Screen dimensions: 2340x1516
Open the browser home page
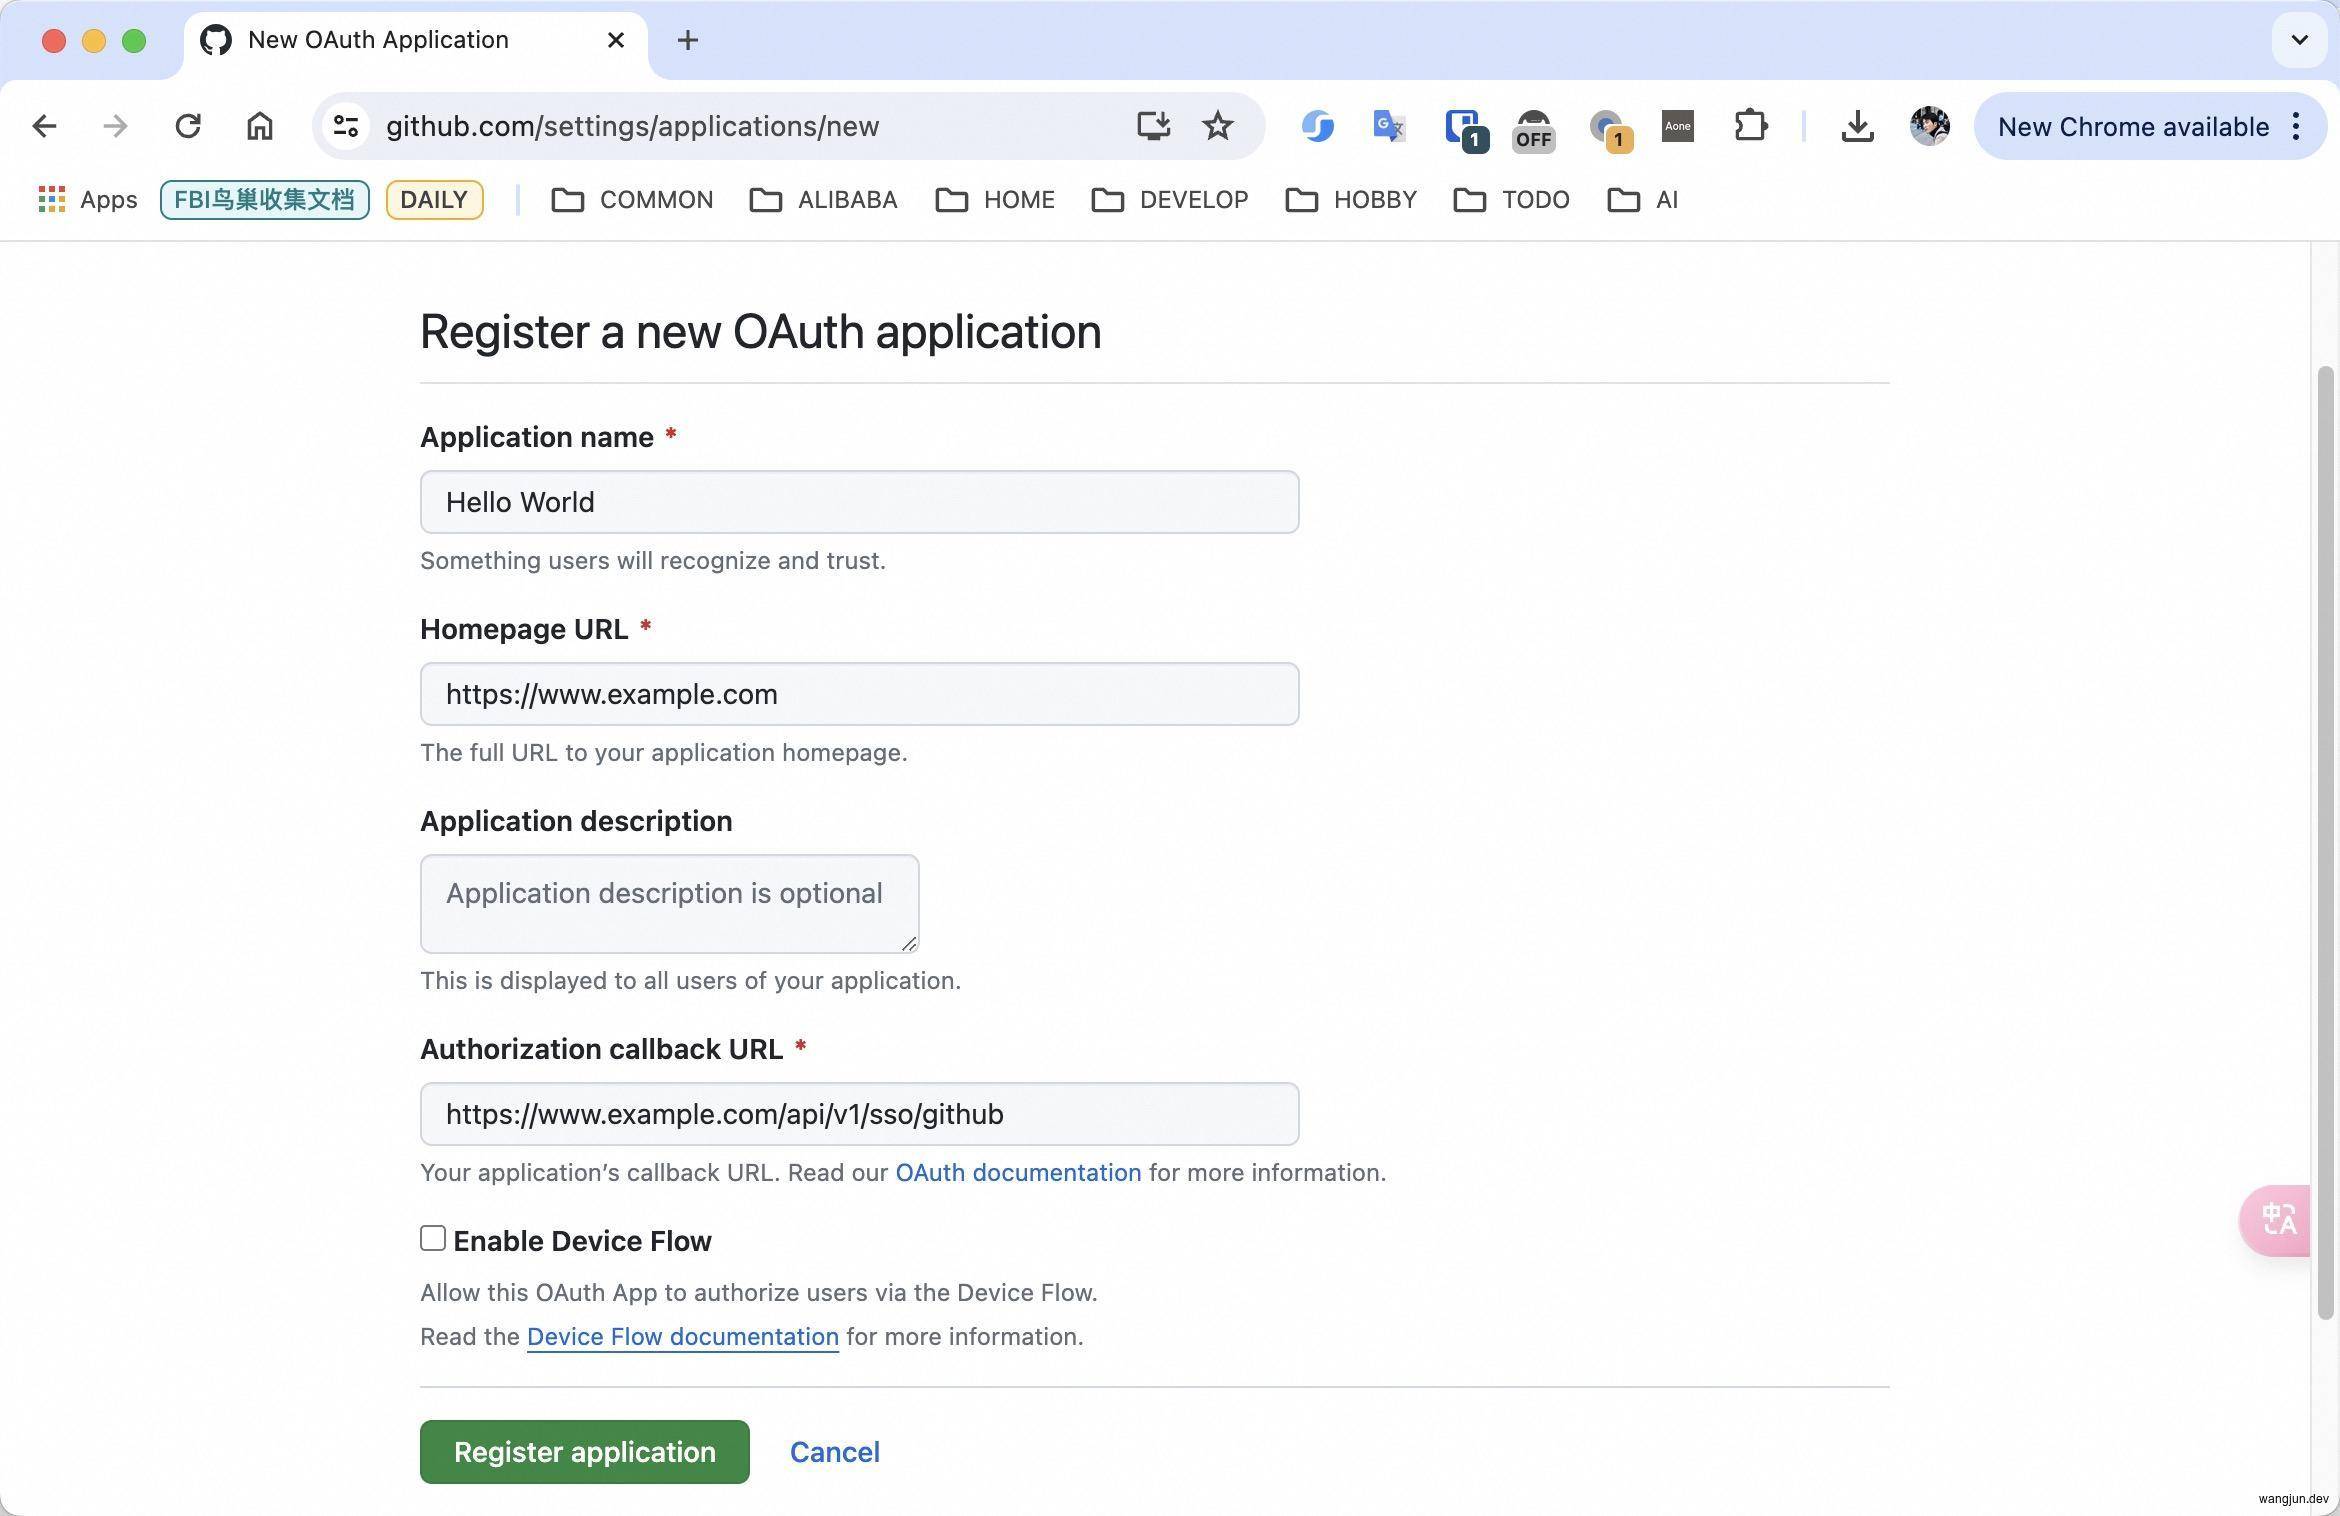click(260, 126)
